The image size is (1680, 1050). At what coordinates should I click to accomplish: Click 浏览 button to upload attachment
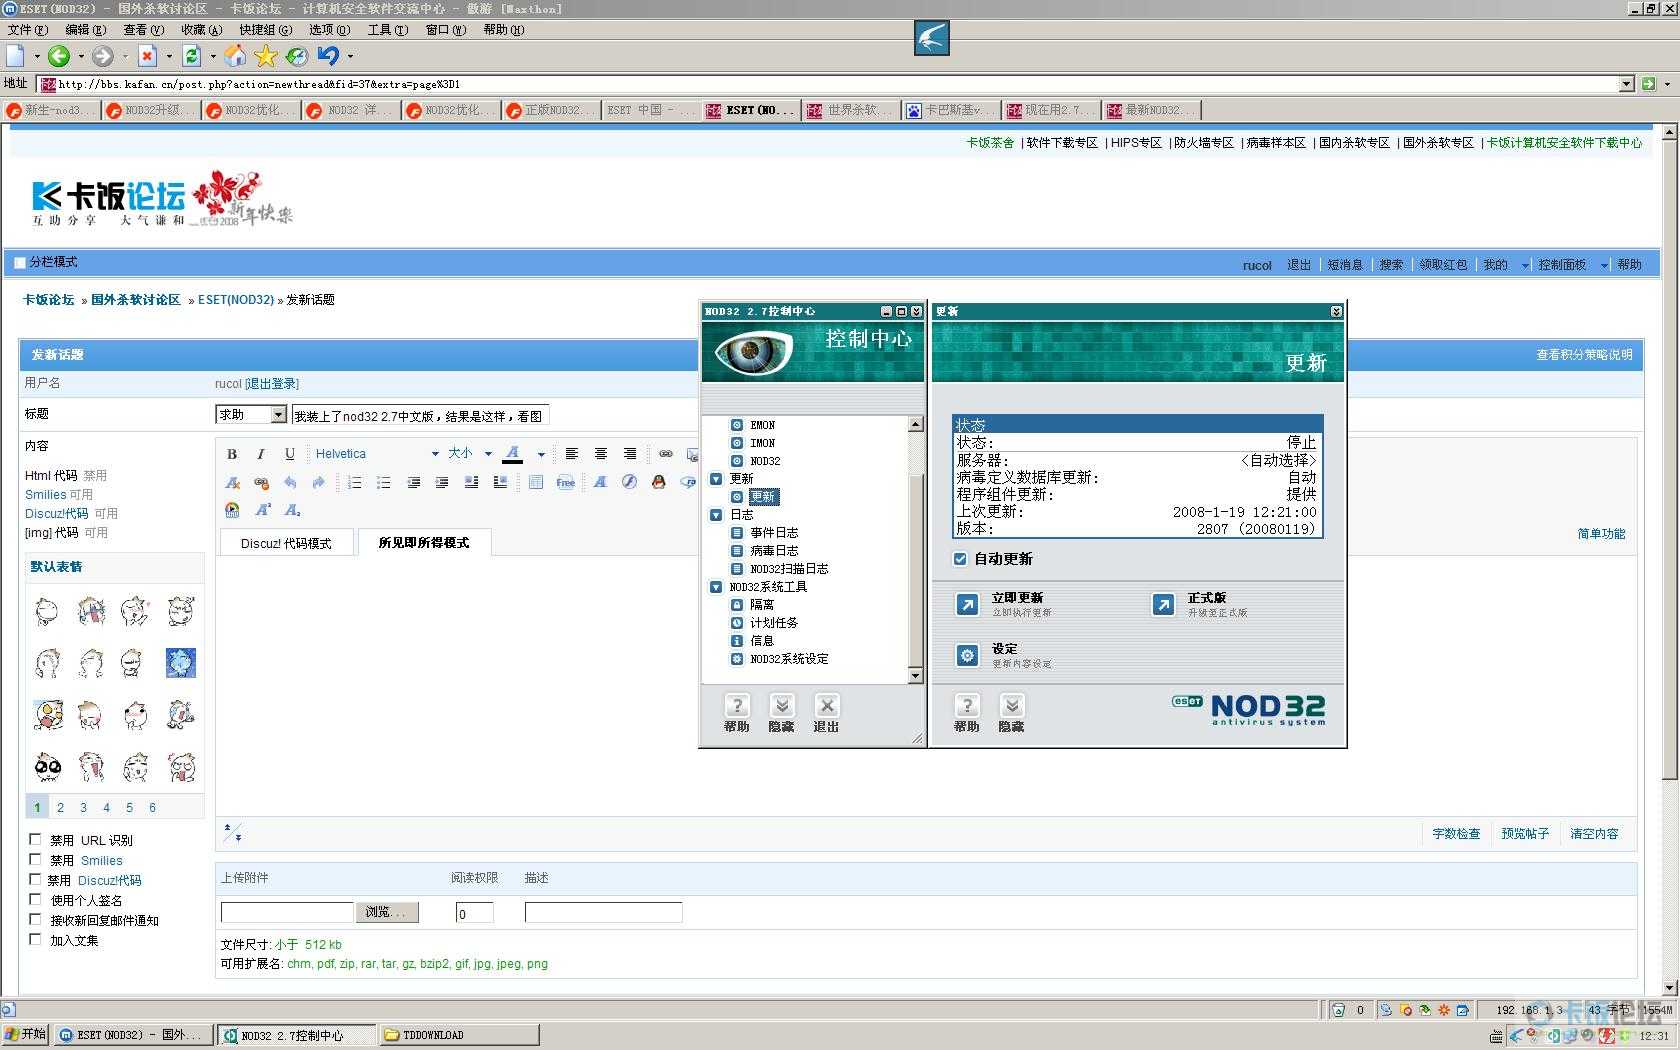(x=387, y=912)
